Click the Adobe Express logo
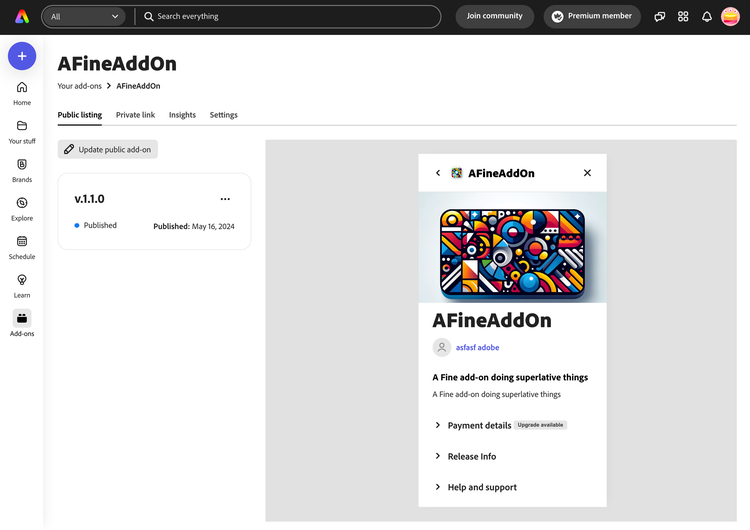Screen dimensions: 750x530 click(22, 17)
